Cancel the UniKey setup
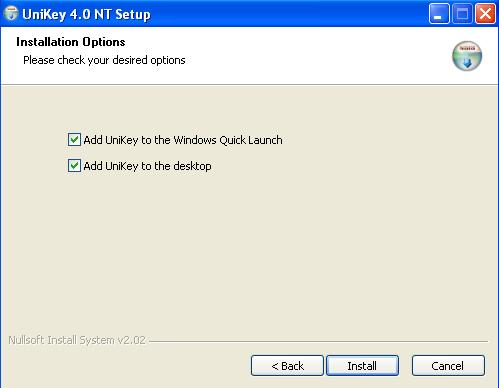Image resolution: width=499 pixels, height=388 pixels. (x=448, y=366)
